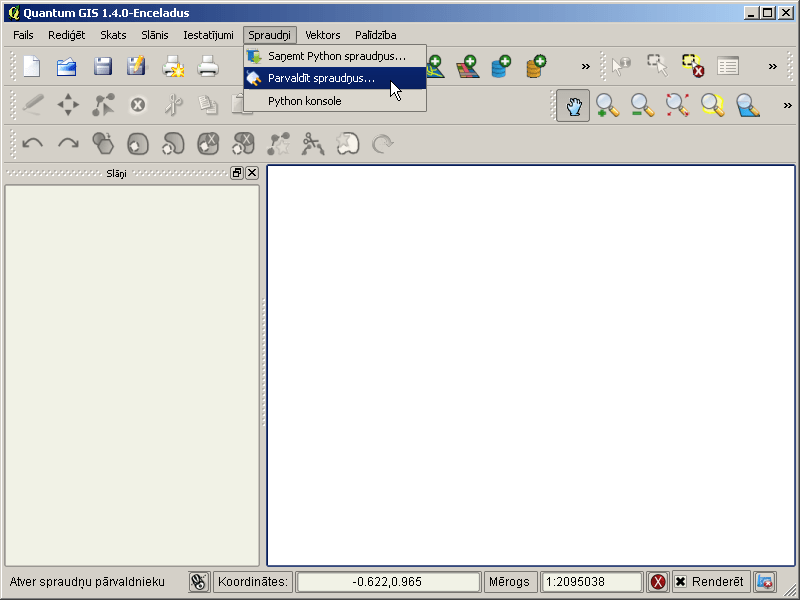Add PostGIS layer blue database icon
Viewport: 800px width, 600px height.
pos(501,66)
